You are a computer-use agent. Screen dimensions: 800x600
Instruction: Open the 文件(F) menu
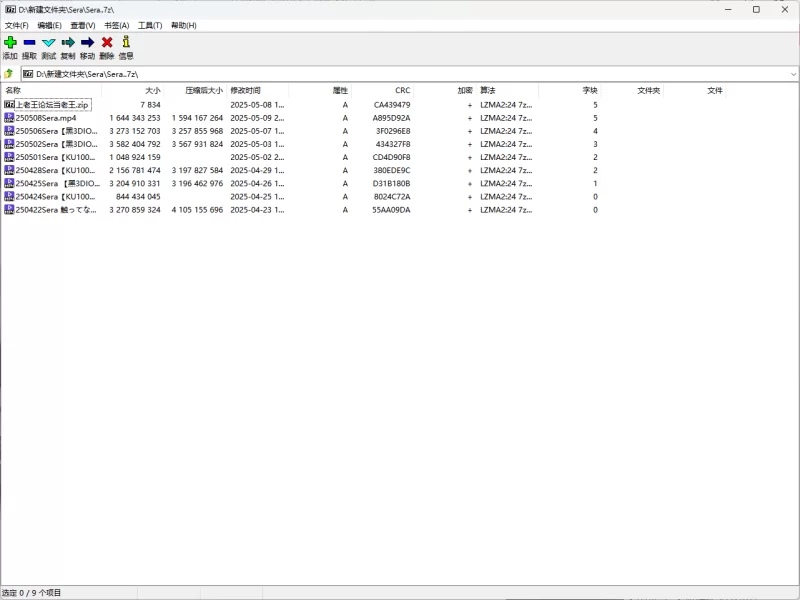click(x=17, y=26)
